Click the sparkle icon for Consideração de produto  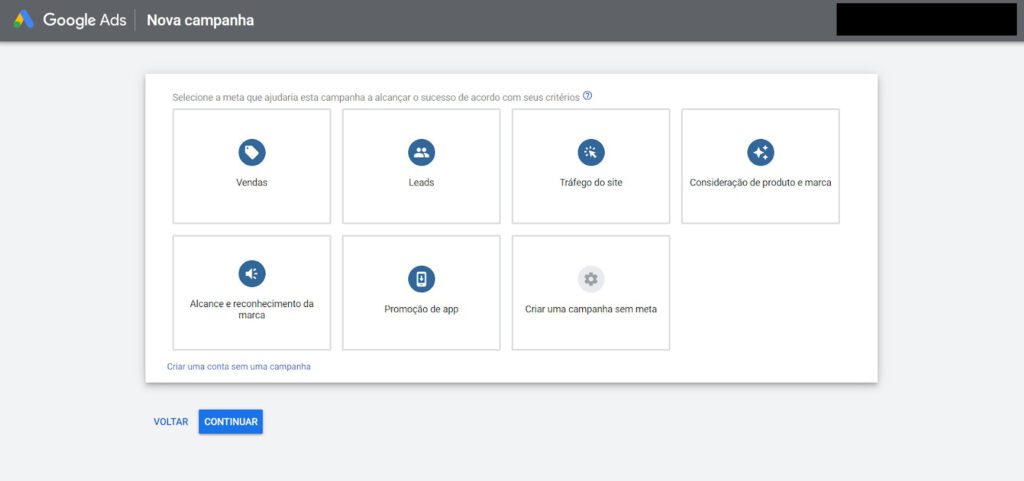[x=760, y=153]
